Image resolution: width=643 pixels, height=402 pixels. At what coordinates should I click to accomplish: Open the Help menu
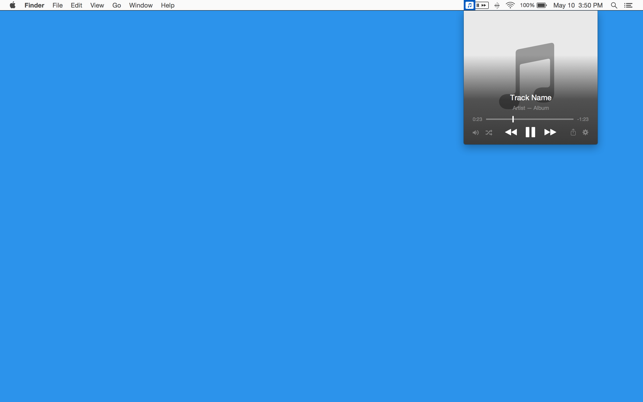[168, 5]
